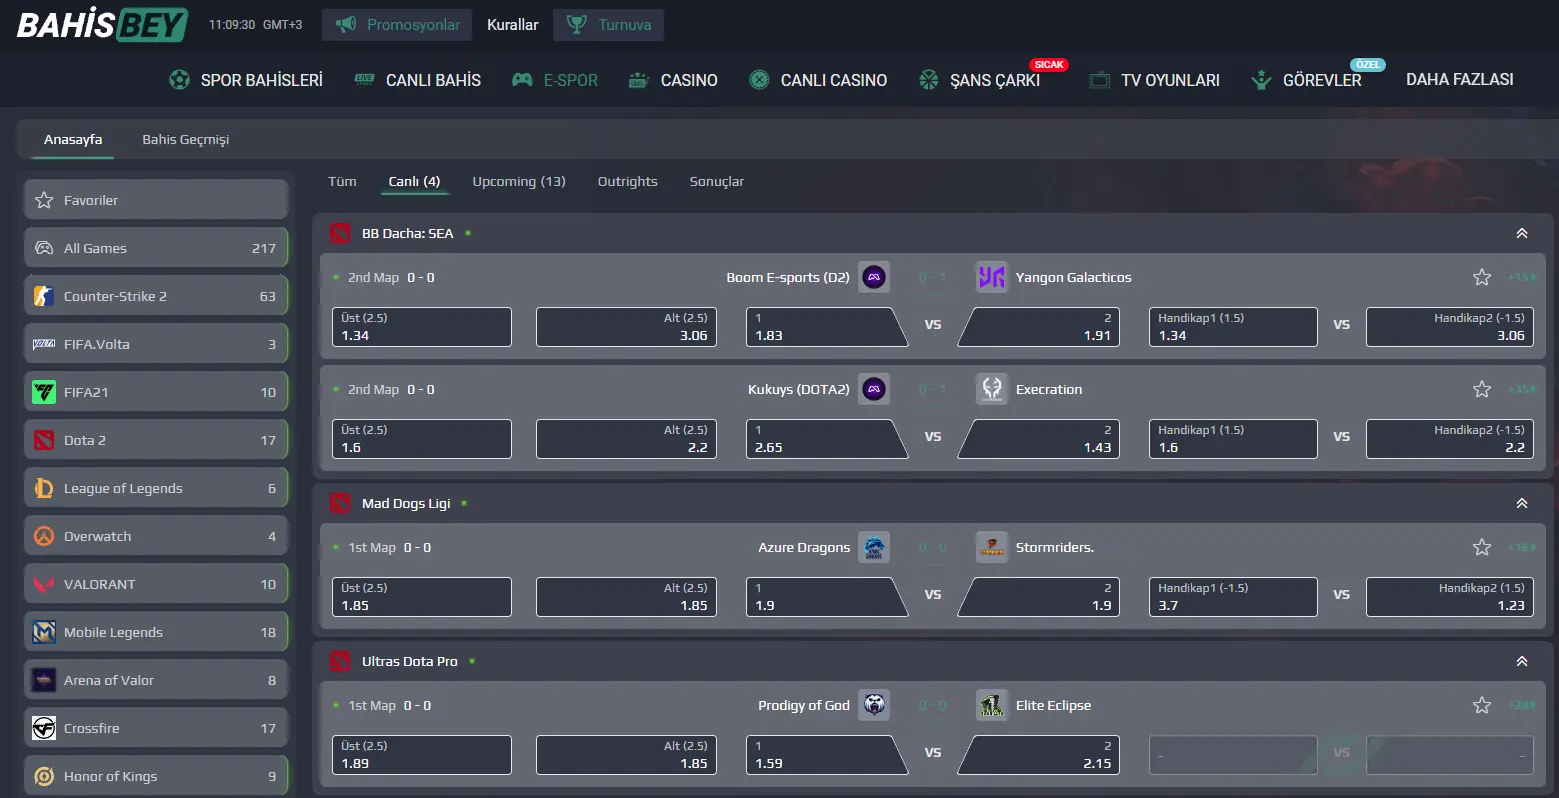
Task: Expand +20 more markets for Prodigy of God match
Action: 1522,705
